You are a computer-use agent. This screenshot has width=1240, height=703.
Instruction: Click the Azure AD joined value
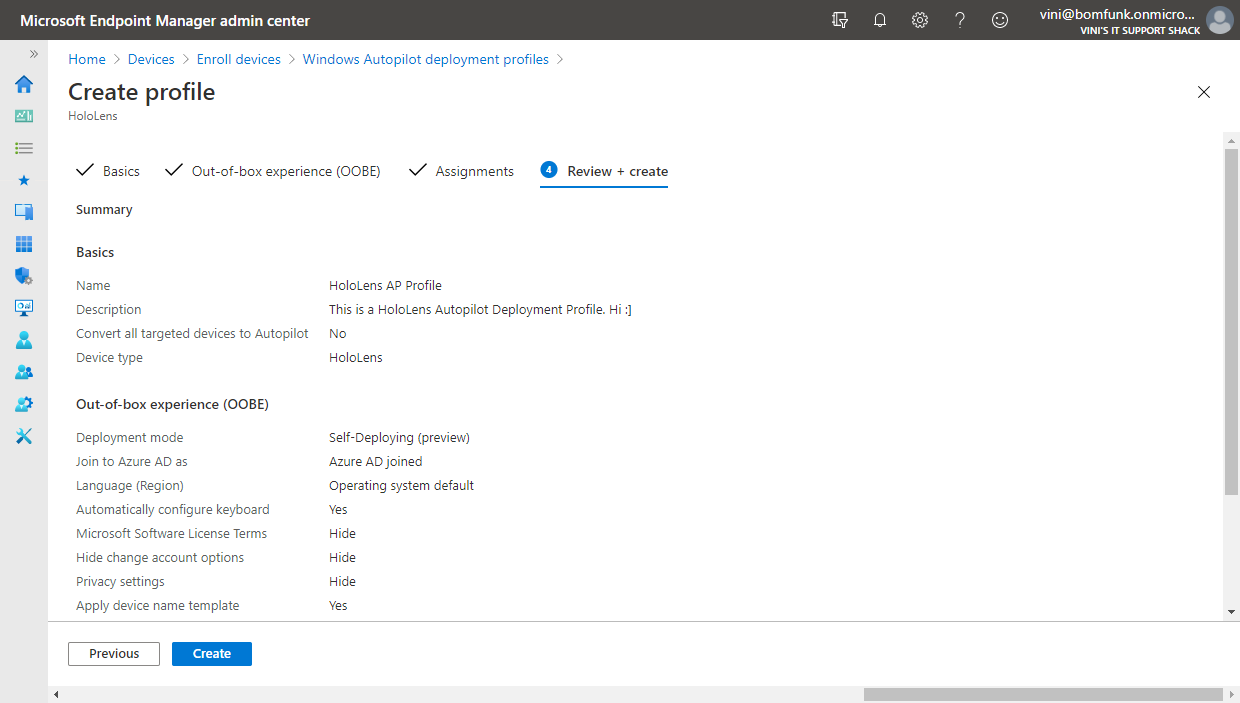coord(376,462)
